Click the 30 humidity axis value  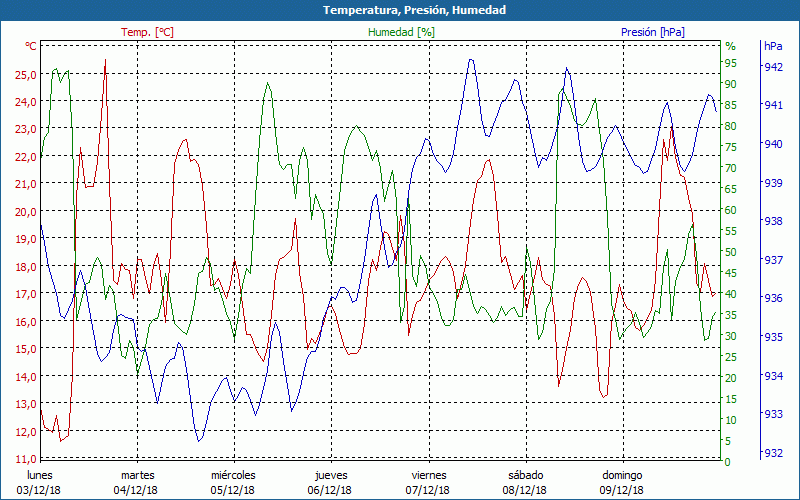731,336
